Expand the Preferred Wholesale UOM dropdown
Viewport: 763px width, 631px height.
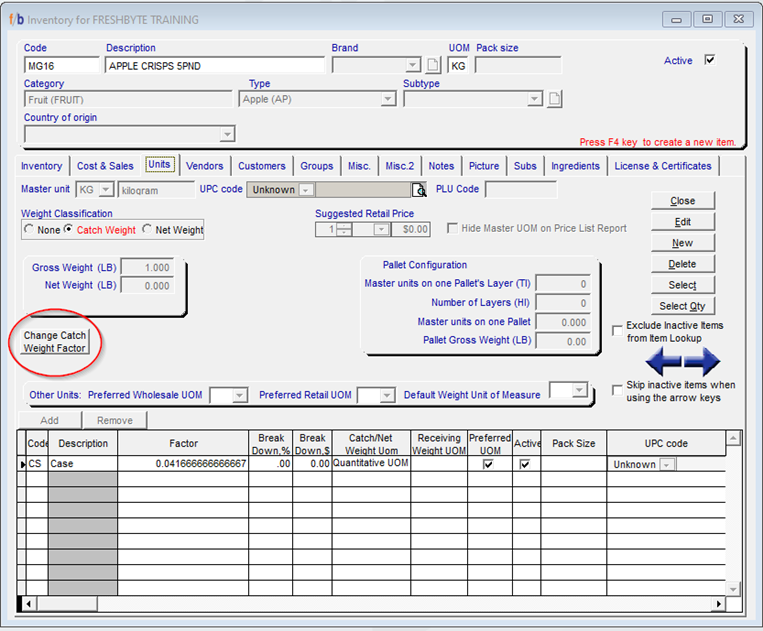click(239, 395)
